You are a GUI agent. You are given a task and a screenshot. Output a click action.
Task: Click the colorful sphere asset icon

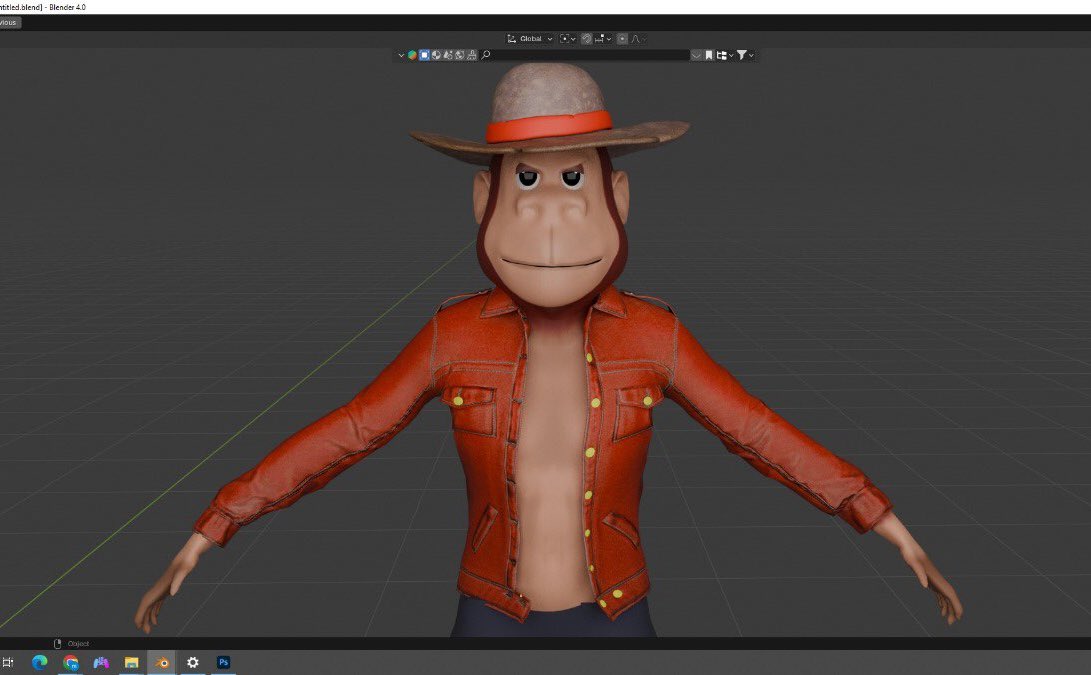412,55
